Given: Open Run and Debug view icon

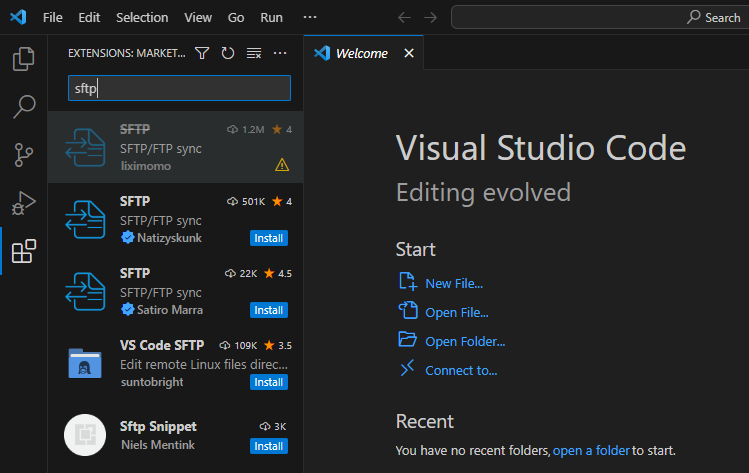Looking at the screenshot, I should [x=23, y=203].
